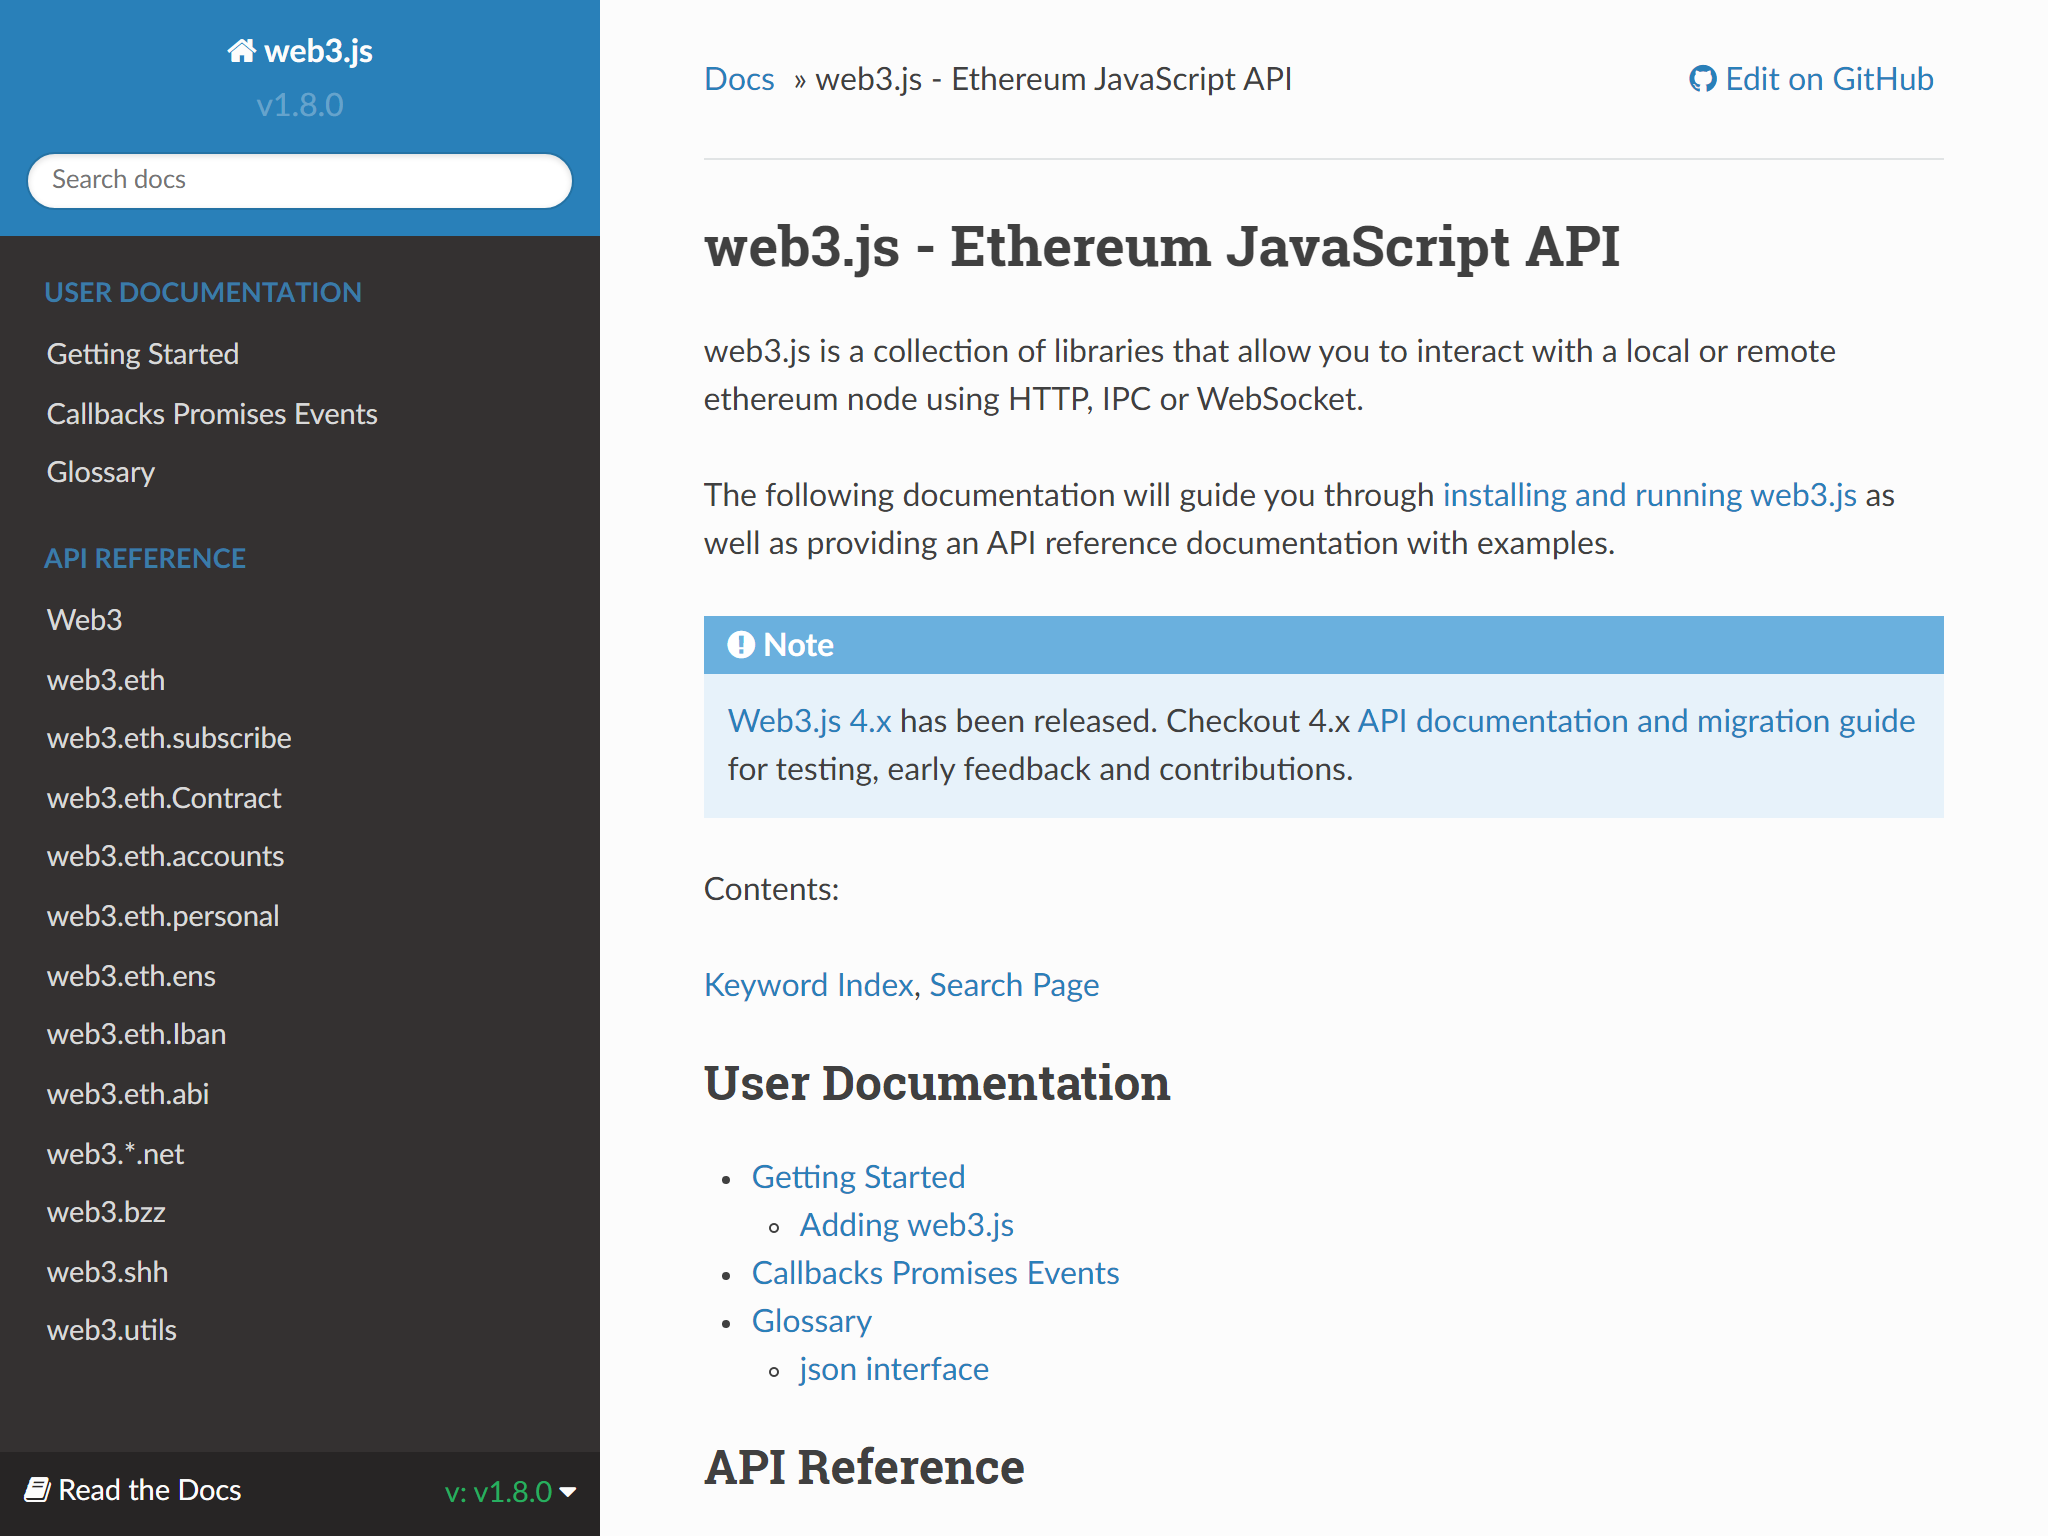Open the Adding web3.js nested link

[x=906, y=1224]
